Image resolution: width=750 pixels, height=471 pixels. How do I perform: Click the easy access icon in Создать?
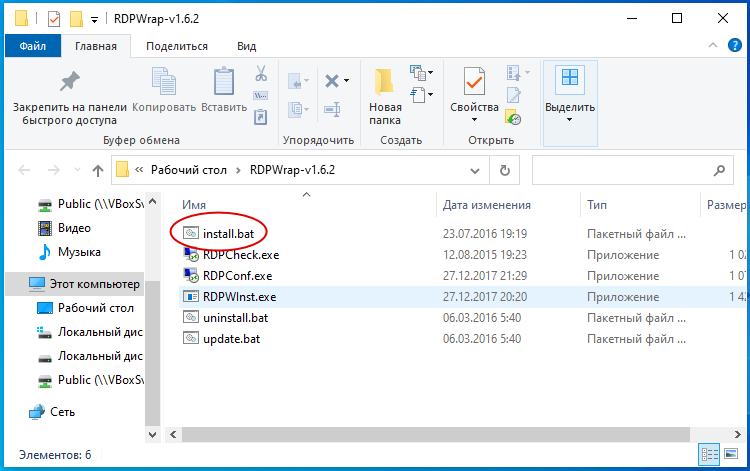click(418, 94)
